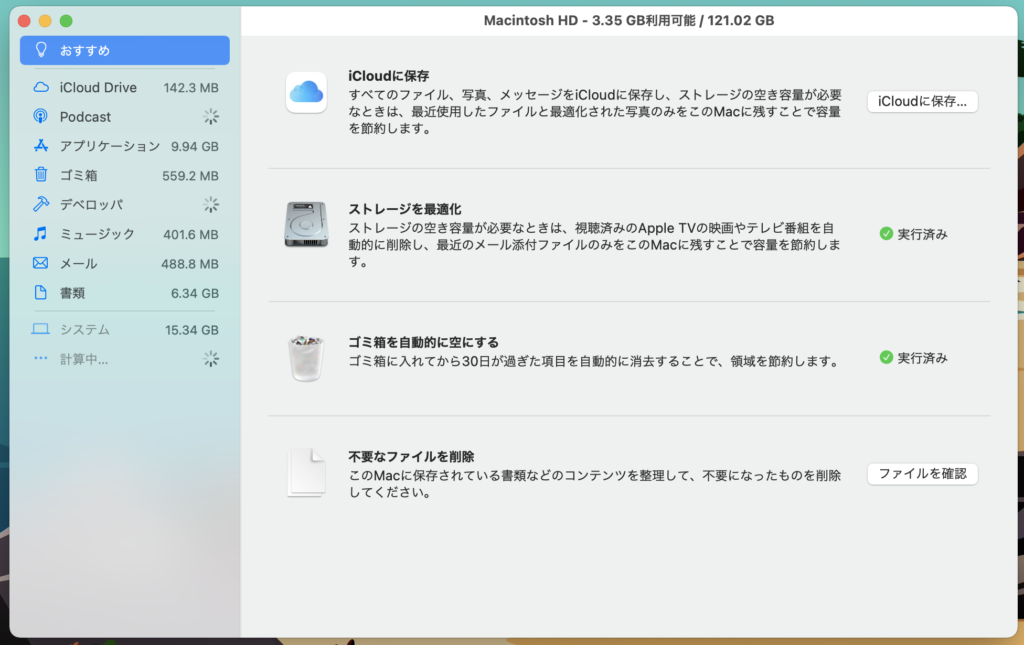Select 書類 in the sidebar

125,293
